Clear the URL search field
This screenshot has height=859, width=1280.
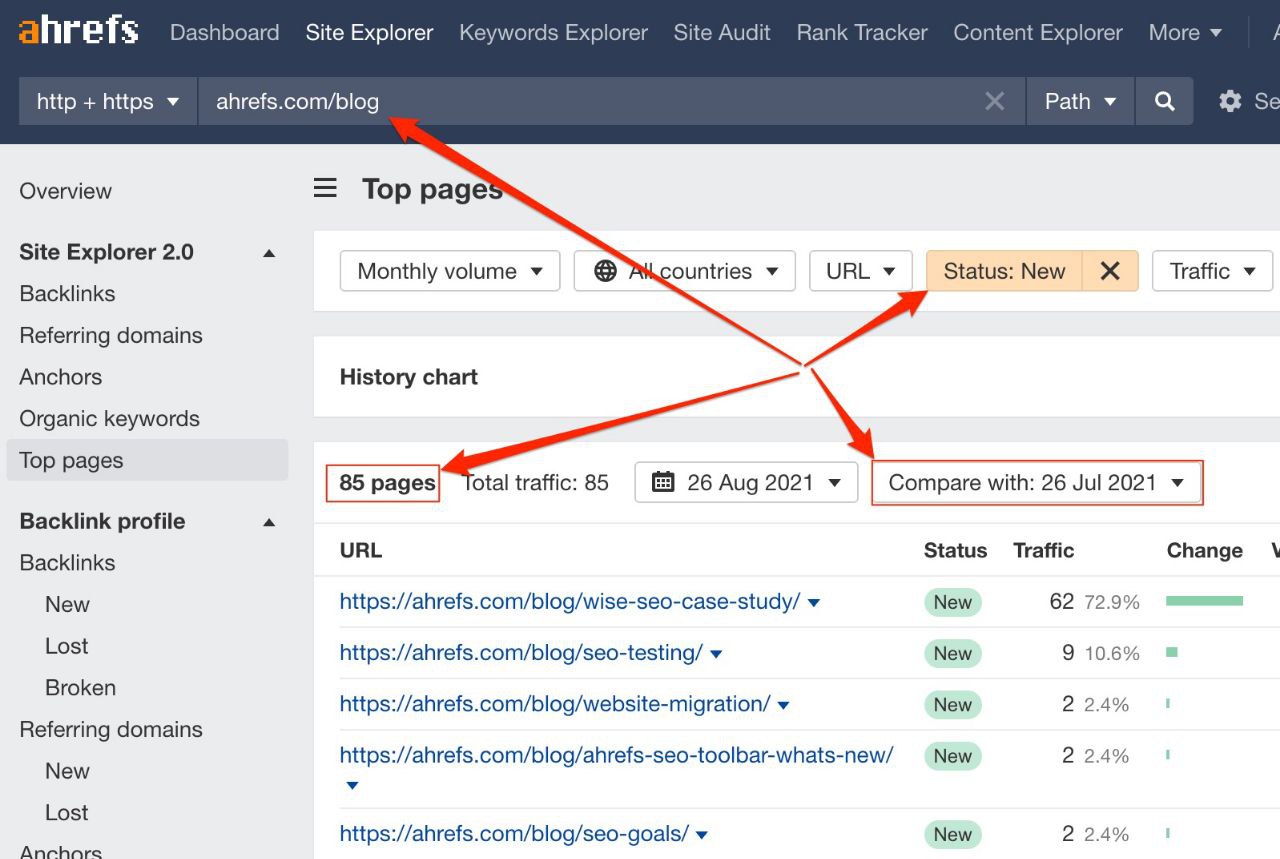[994, 101]
